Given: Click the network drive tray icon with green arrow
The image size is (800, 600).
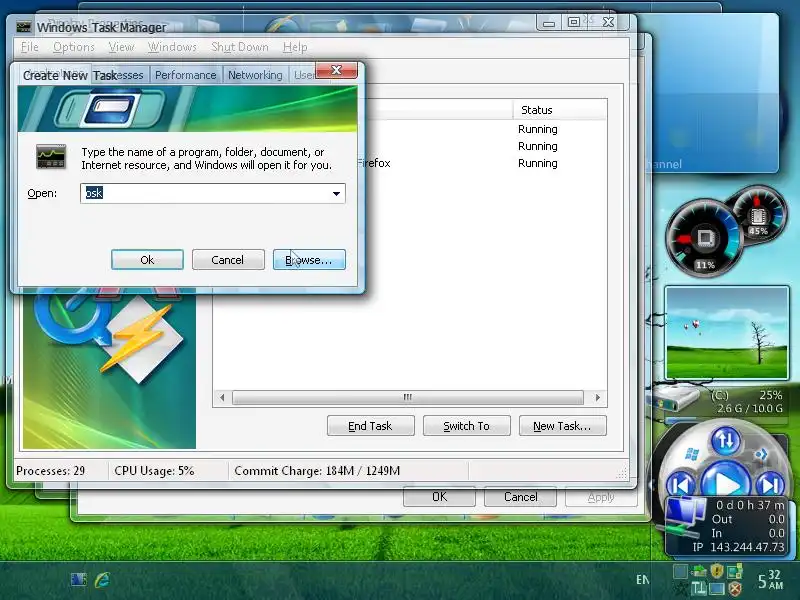Looking at the screenshot, I should [698, 571].
